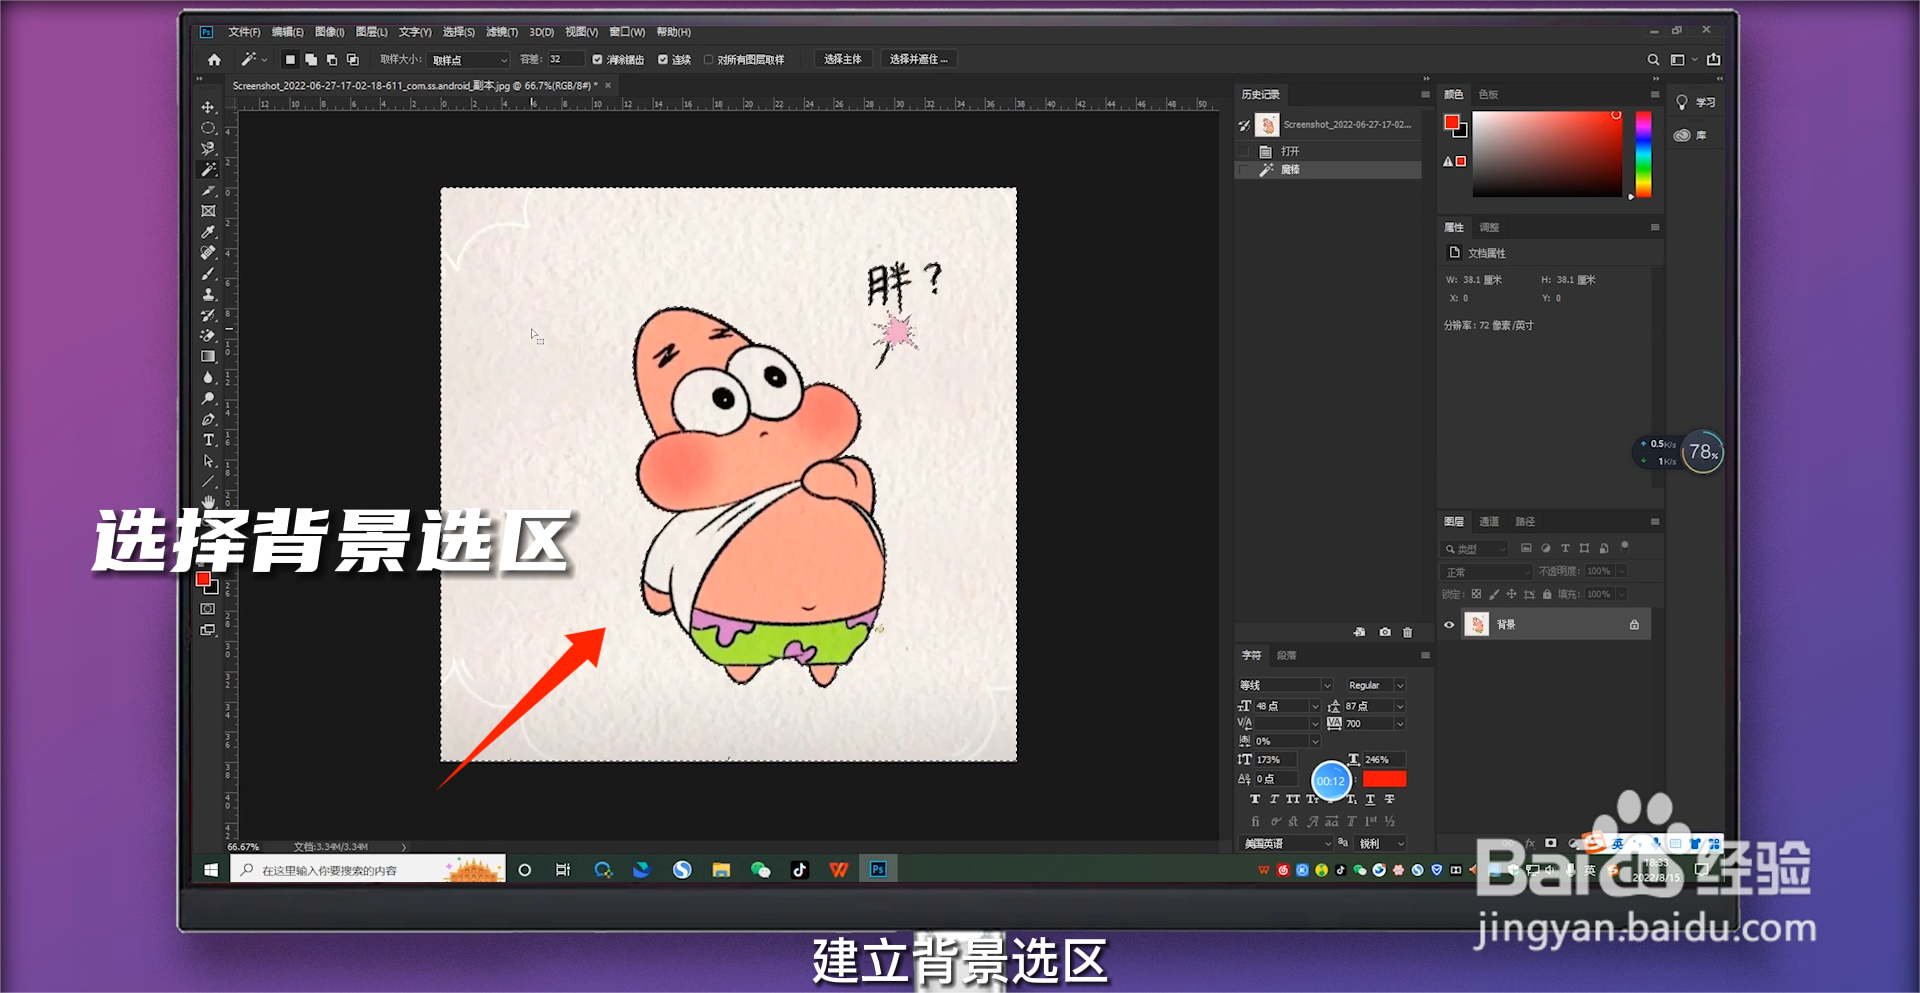Select the Gradient tool
The width and height of the screenshot is (1920, 993).
pyautogui.click(x=208, y=357)
